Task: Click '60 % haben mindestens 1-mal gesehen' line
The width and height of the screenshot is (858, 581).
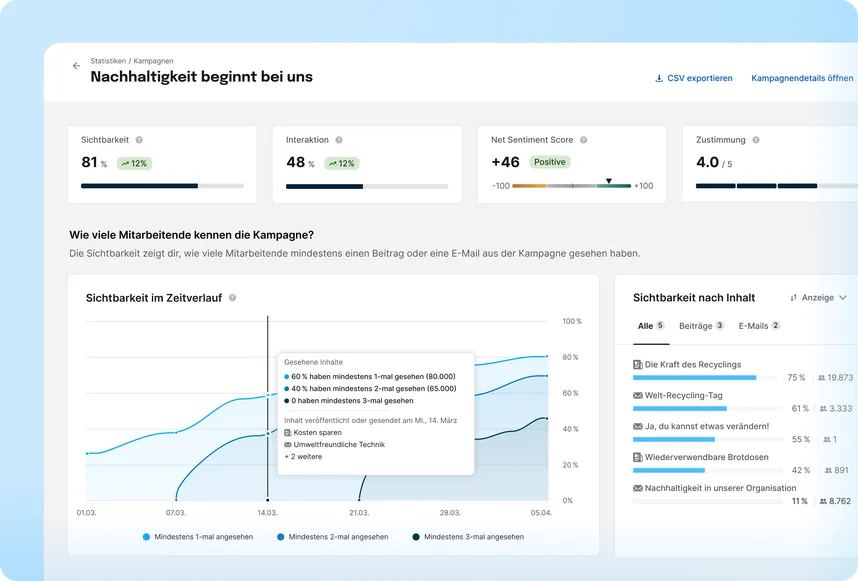Action: coord(370,376)
